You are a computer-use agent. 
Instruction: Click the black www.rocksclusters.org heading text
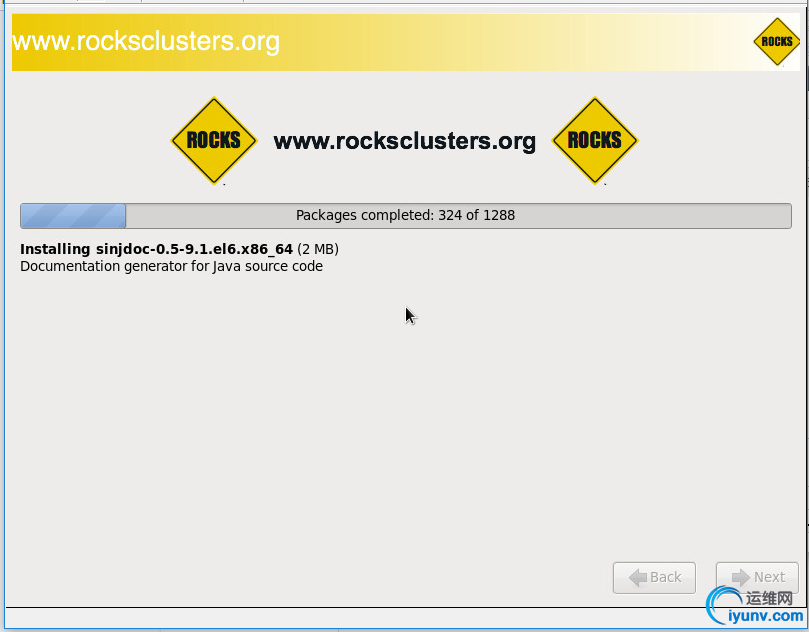click(404, 141)
